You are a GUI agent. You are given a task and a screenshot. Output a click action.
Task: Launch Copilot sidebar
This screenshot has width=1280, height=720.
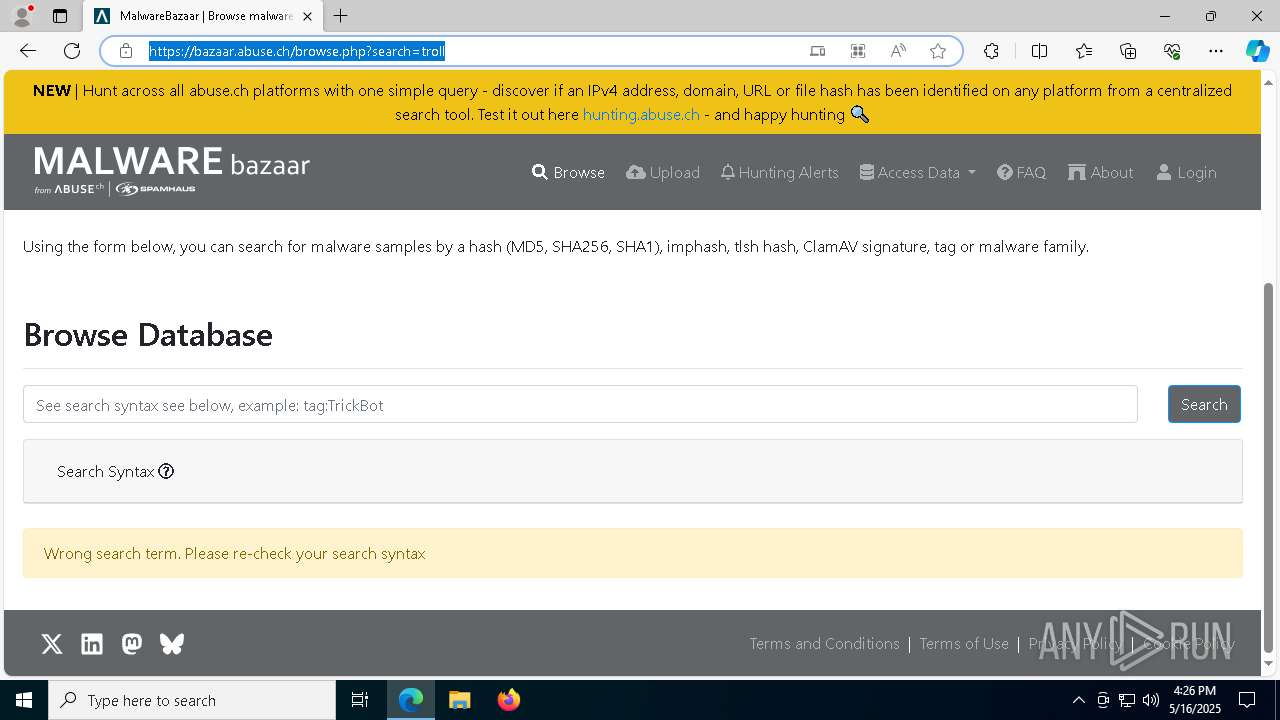pyautogui.click(x=1257, y=51)
